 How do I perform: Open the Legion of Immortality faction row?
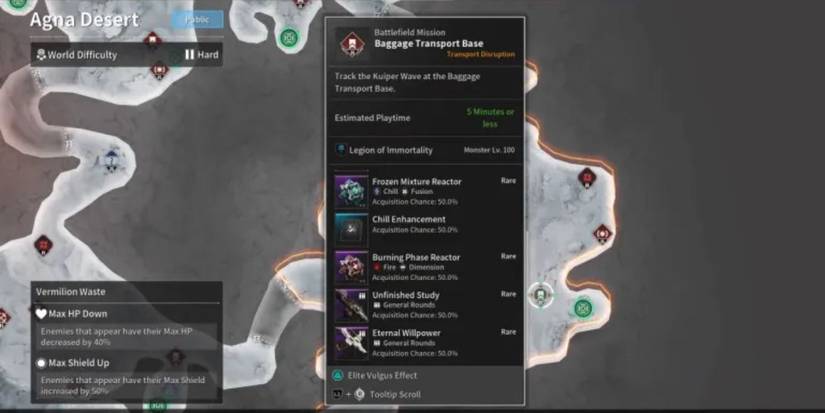tap(425, 150)
